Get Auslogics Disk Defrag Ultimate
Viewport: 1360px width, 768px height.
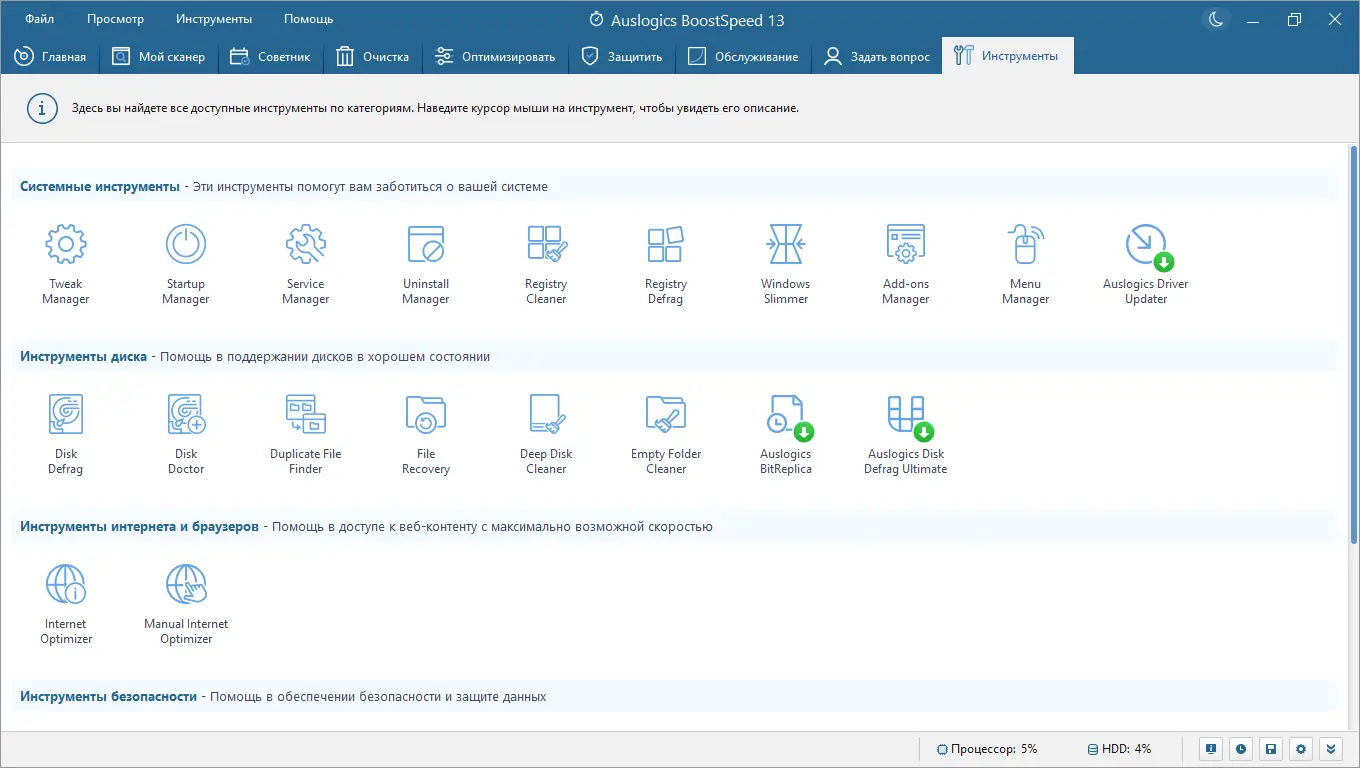(x=906, y=434)
